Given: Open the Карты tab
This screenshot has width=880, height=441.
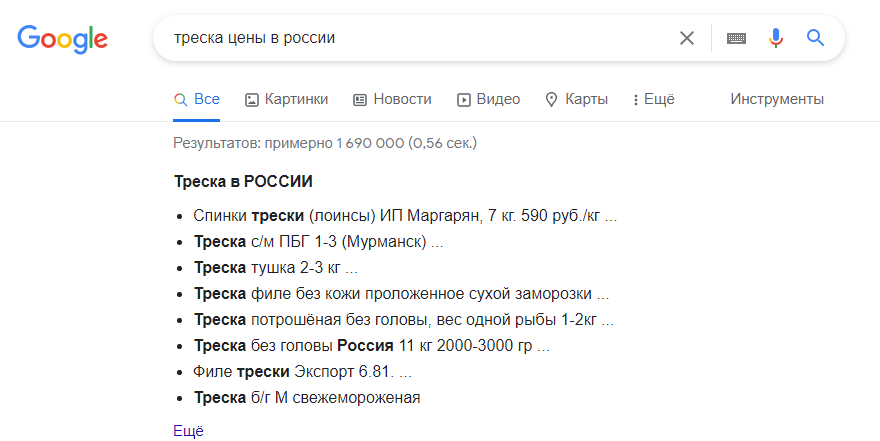Looking at the screenshot, I should 577,99.
